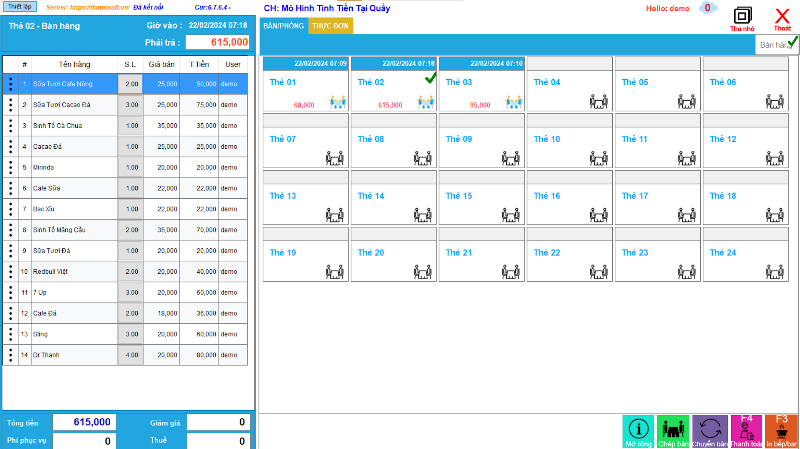This screenshot has height=449, width=800.
Task: Toggle the Bán hàng checkmark filter
Action: (x=792, y=42)
